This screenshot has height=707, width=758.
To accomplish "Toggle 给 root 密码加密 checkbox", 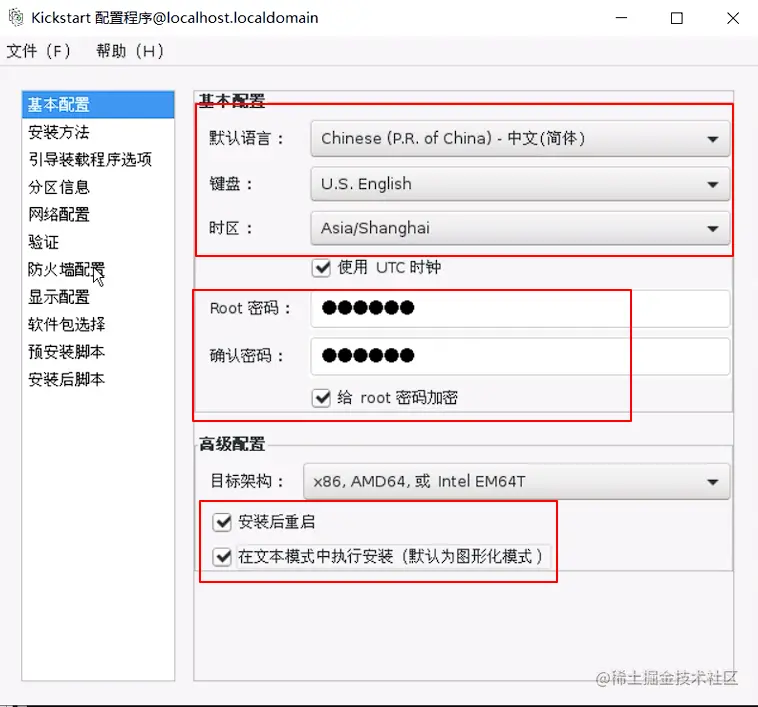I will click(x=321, y=398).
